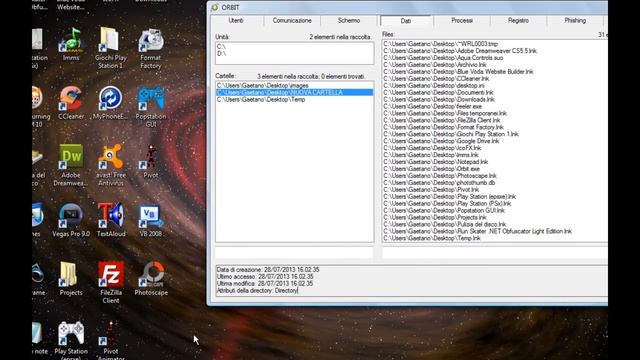Launch Vegas Pro 9.0 icon
The image size is (640, 360).
[x=71, y=220]
